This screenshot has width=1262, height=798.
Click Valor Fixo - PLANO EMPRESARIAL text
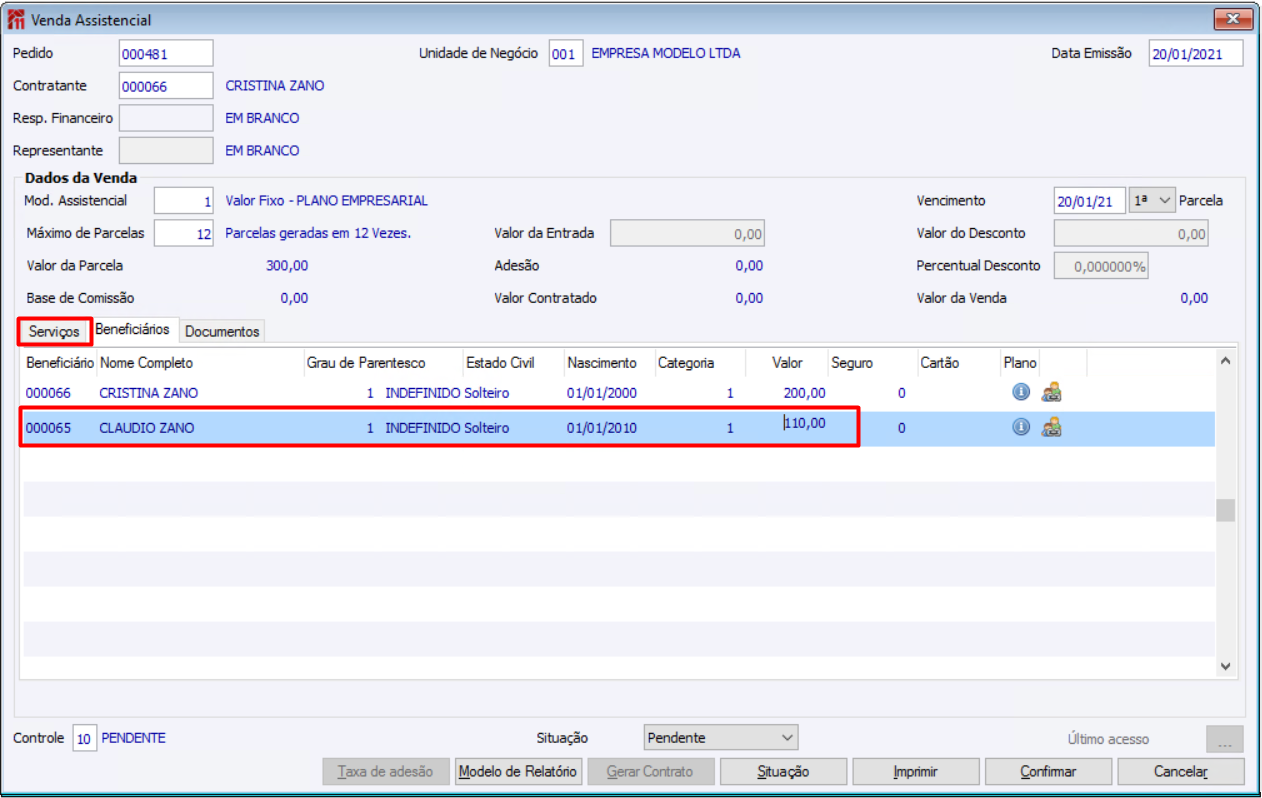coord(327,201)
